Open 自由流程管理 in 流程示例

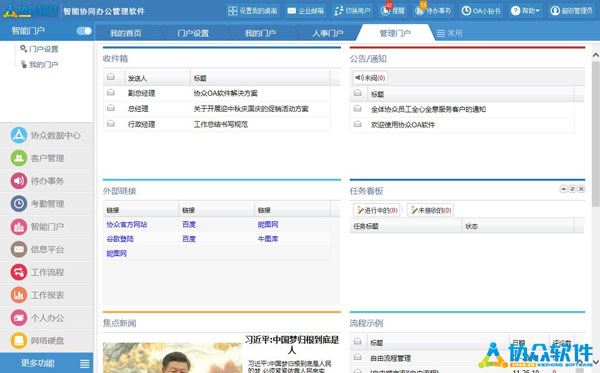pos(391,358)
